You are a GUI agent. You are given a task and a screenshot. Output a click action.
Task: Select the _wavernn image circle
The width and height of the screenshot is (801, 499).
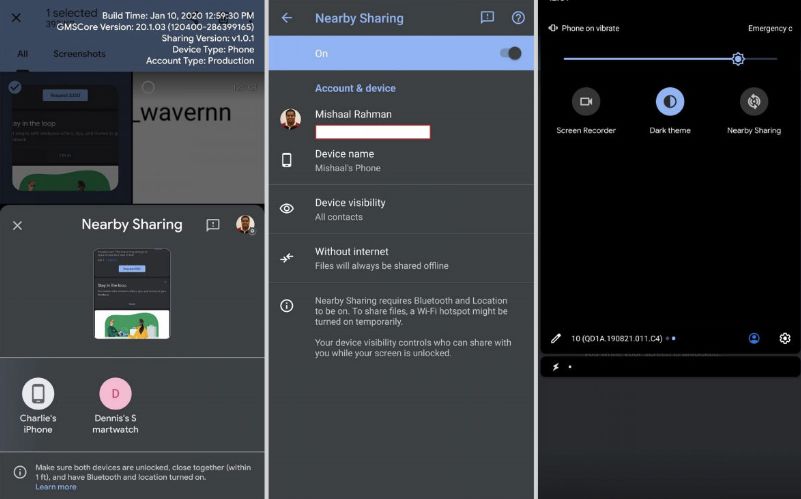click(148, 87)
